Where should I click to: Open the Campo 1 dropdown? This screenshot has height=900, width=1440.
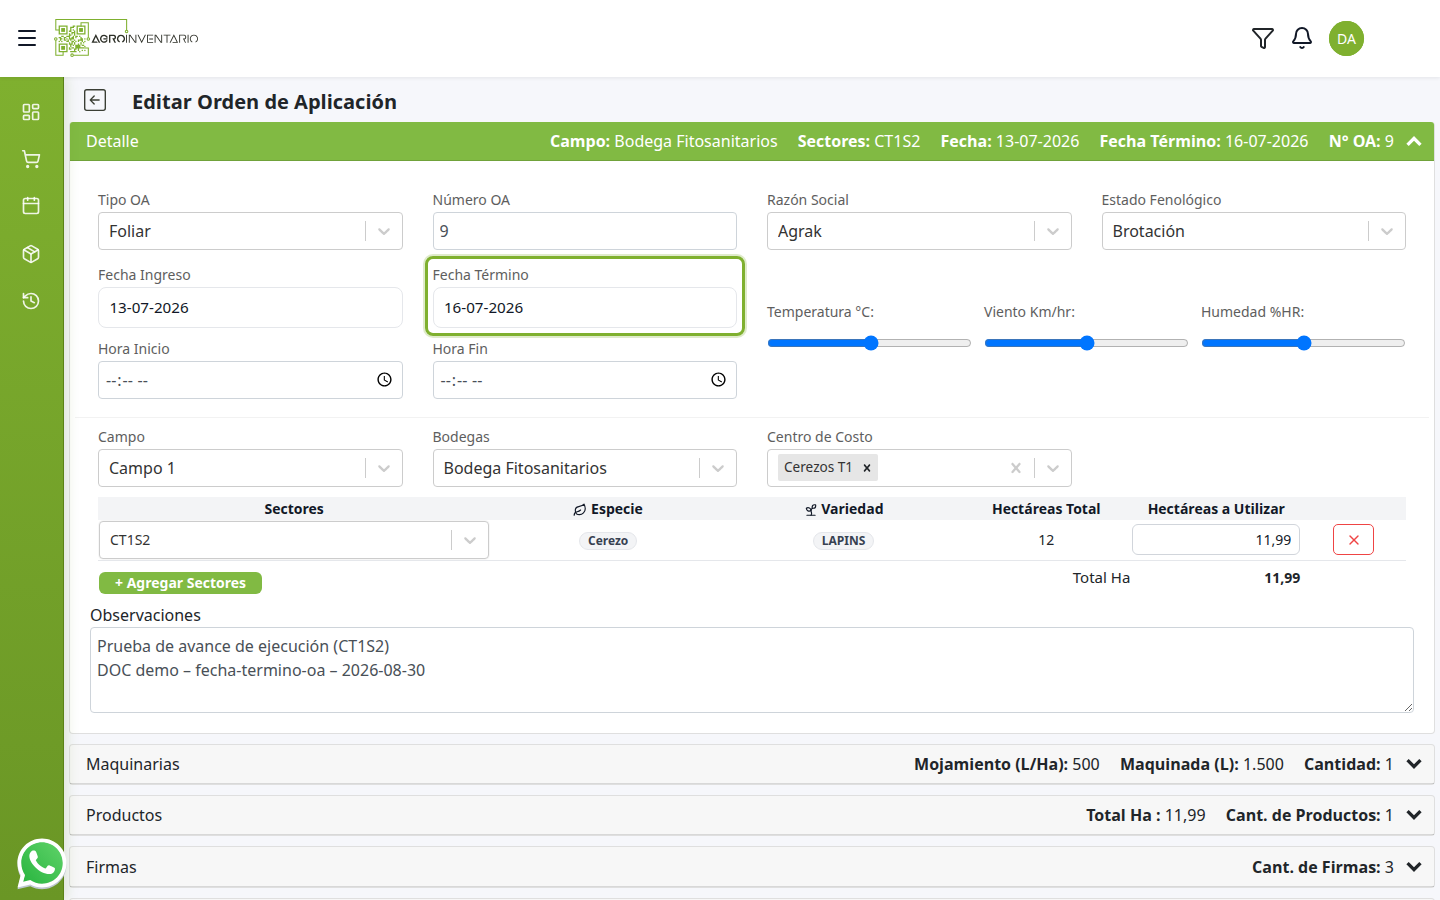[250, 468]
